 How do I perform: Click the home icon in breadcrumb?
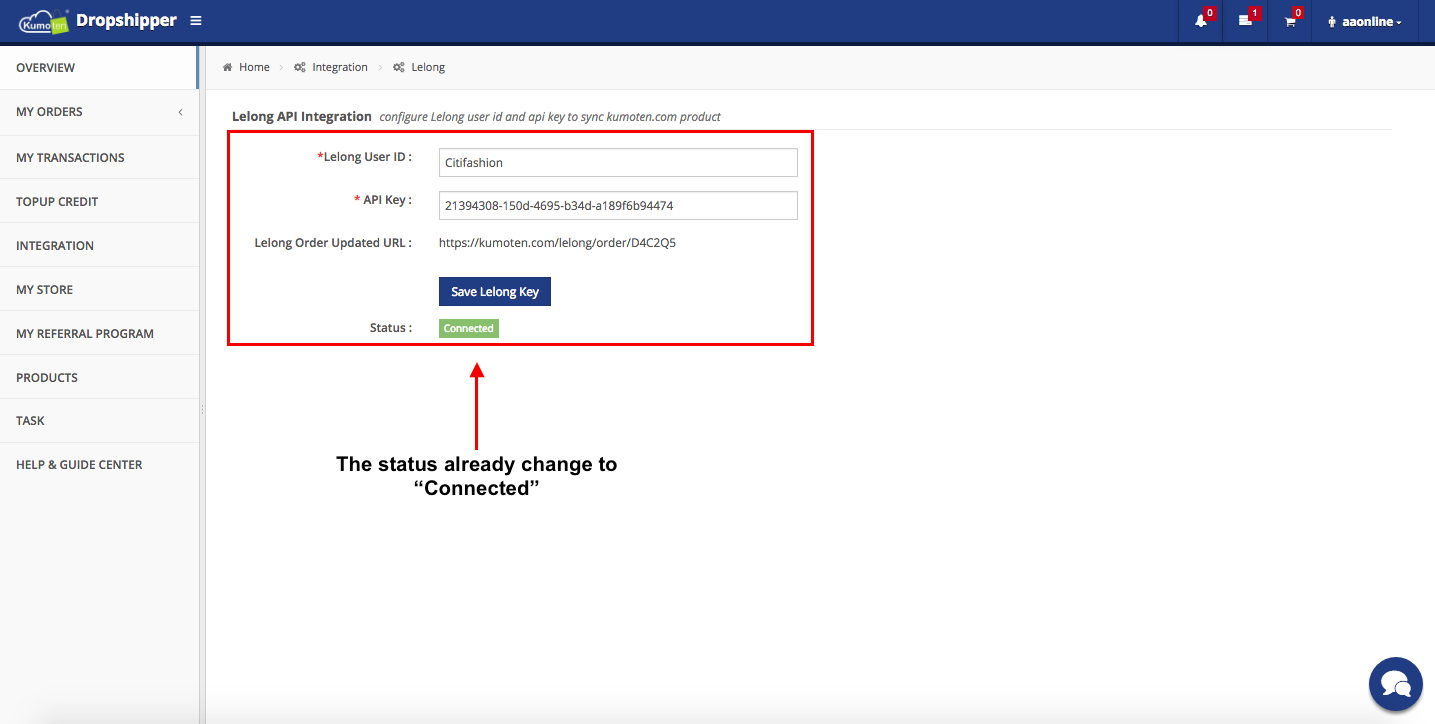228,67
